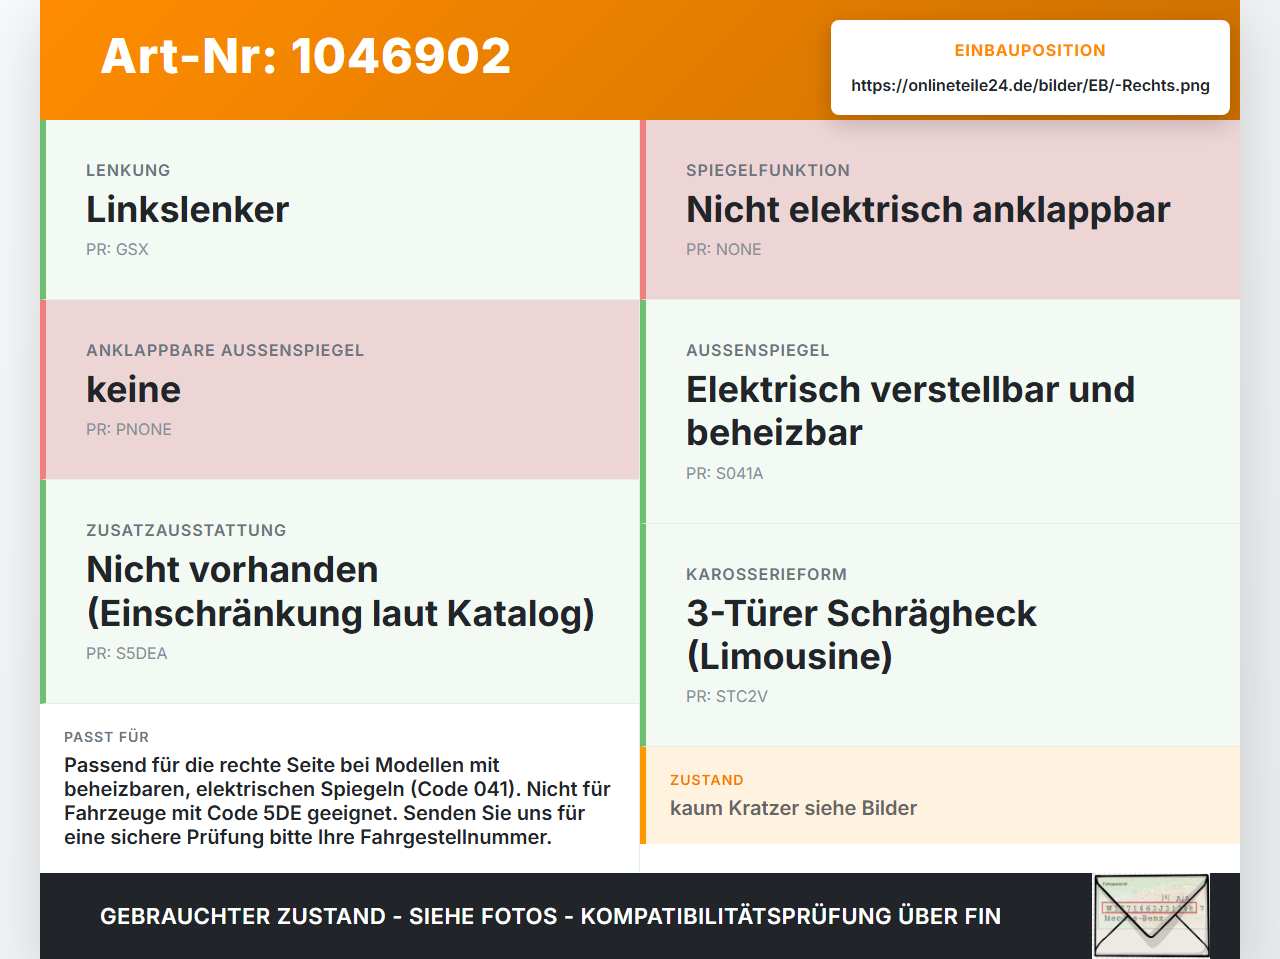Select the Aussenspiegel elektrisch verstellbar card
The width and height of the screenshot is (1280, 959).
(x=940, y=412)
